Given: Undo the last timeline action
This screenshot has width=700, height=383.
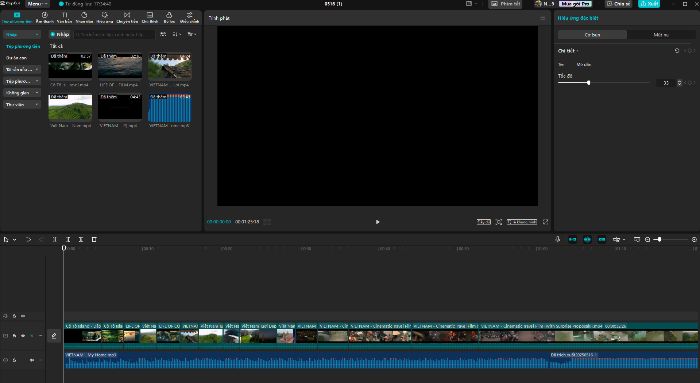Looking at the screenshot, I should (28, 240).
